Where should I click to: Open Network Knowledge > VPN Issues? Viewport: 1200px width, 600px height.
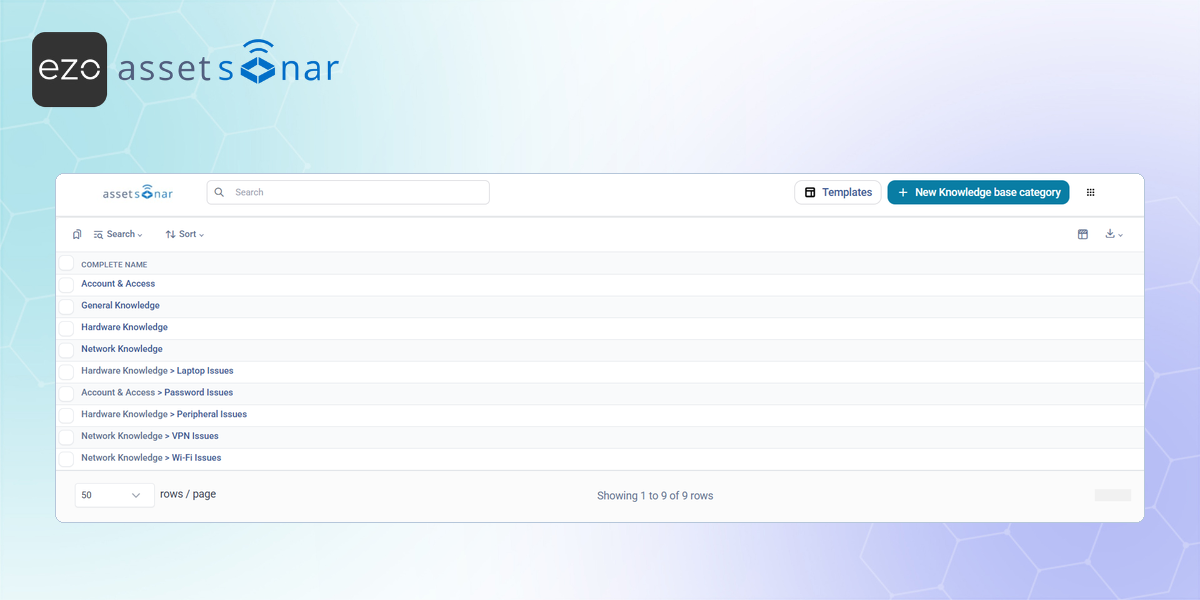(150, 436)
